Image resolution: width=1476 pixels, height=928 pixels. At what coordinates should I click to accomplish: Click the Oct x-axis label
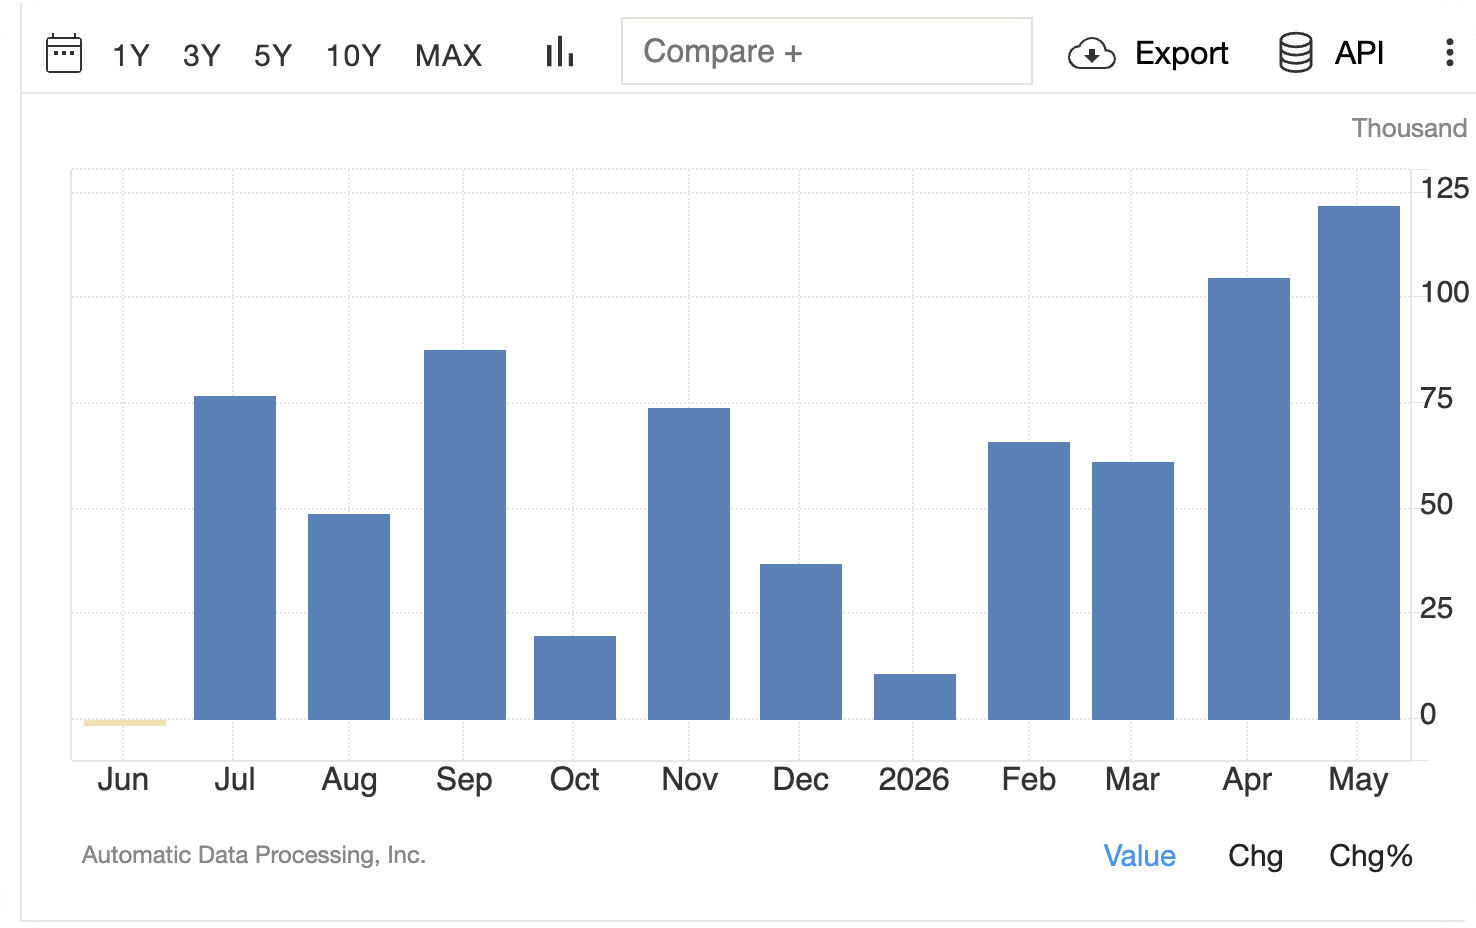(x=575, y=779)
